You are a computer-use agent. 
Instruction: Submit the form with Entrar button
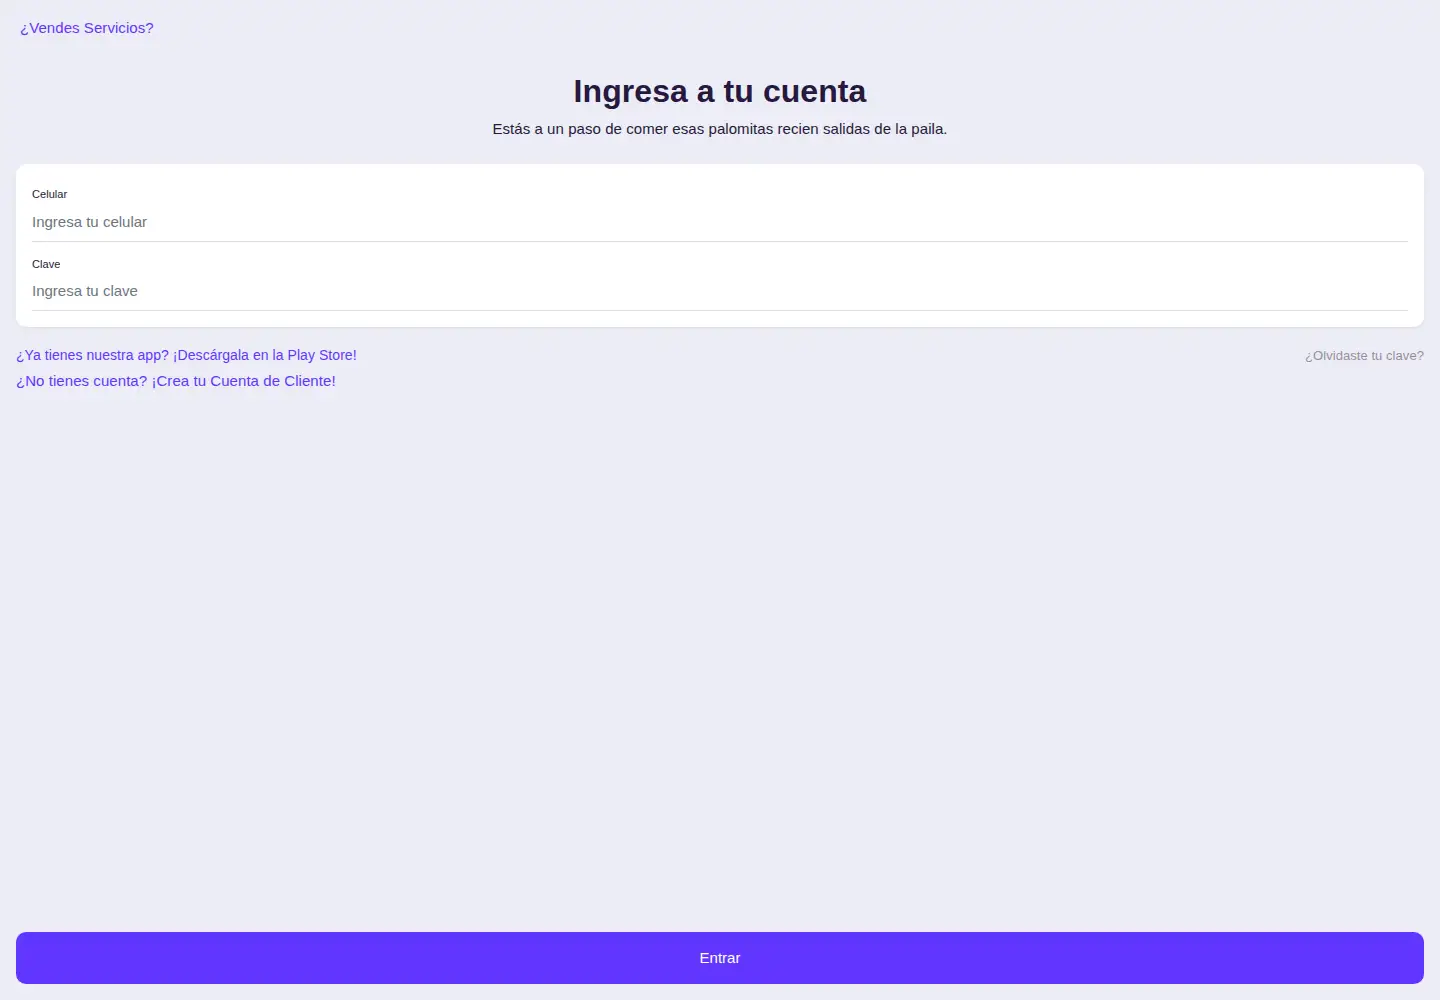(720, 958)
